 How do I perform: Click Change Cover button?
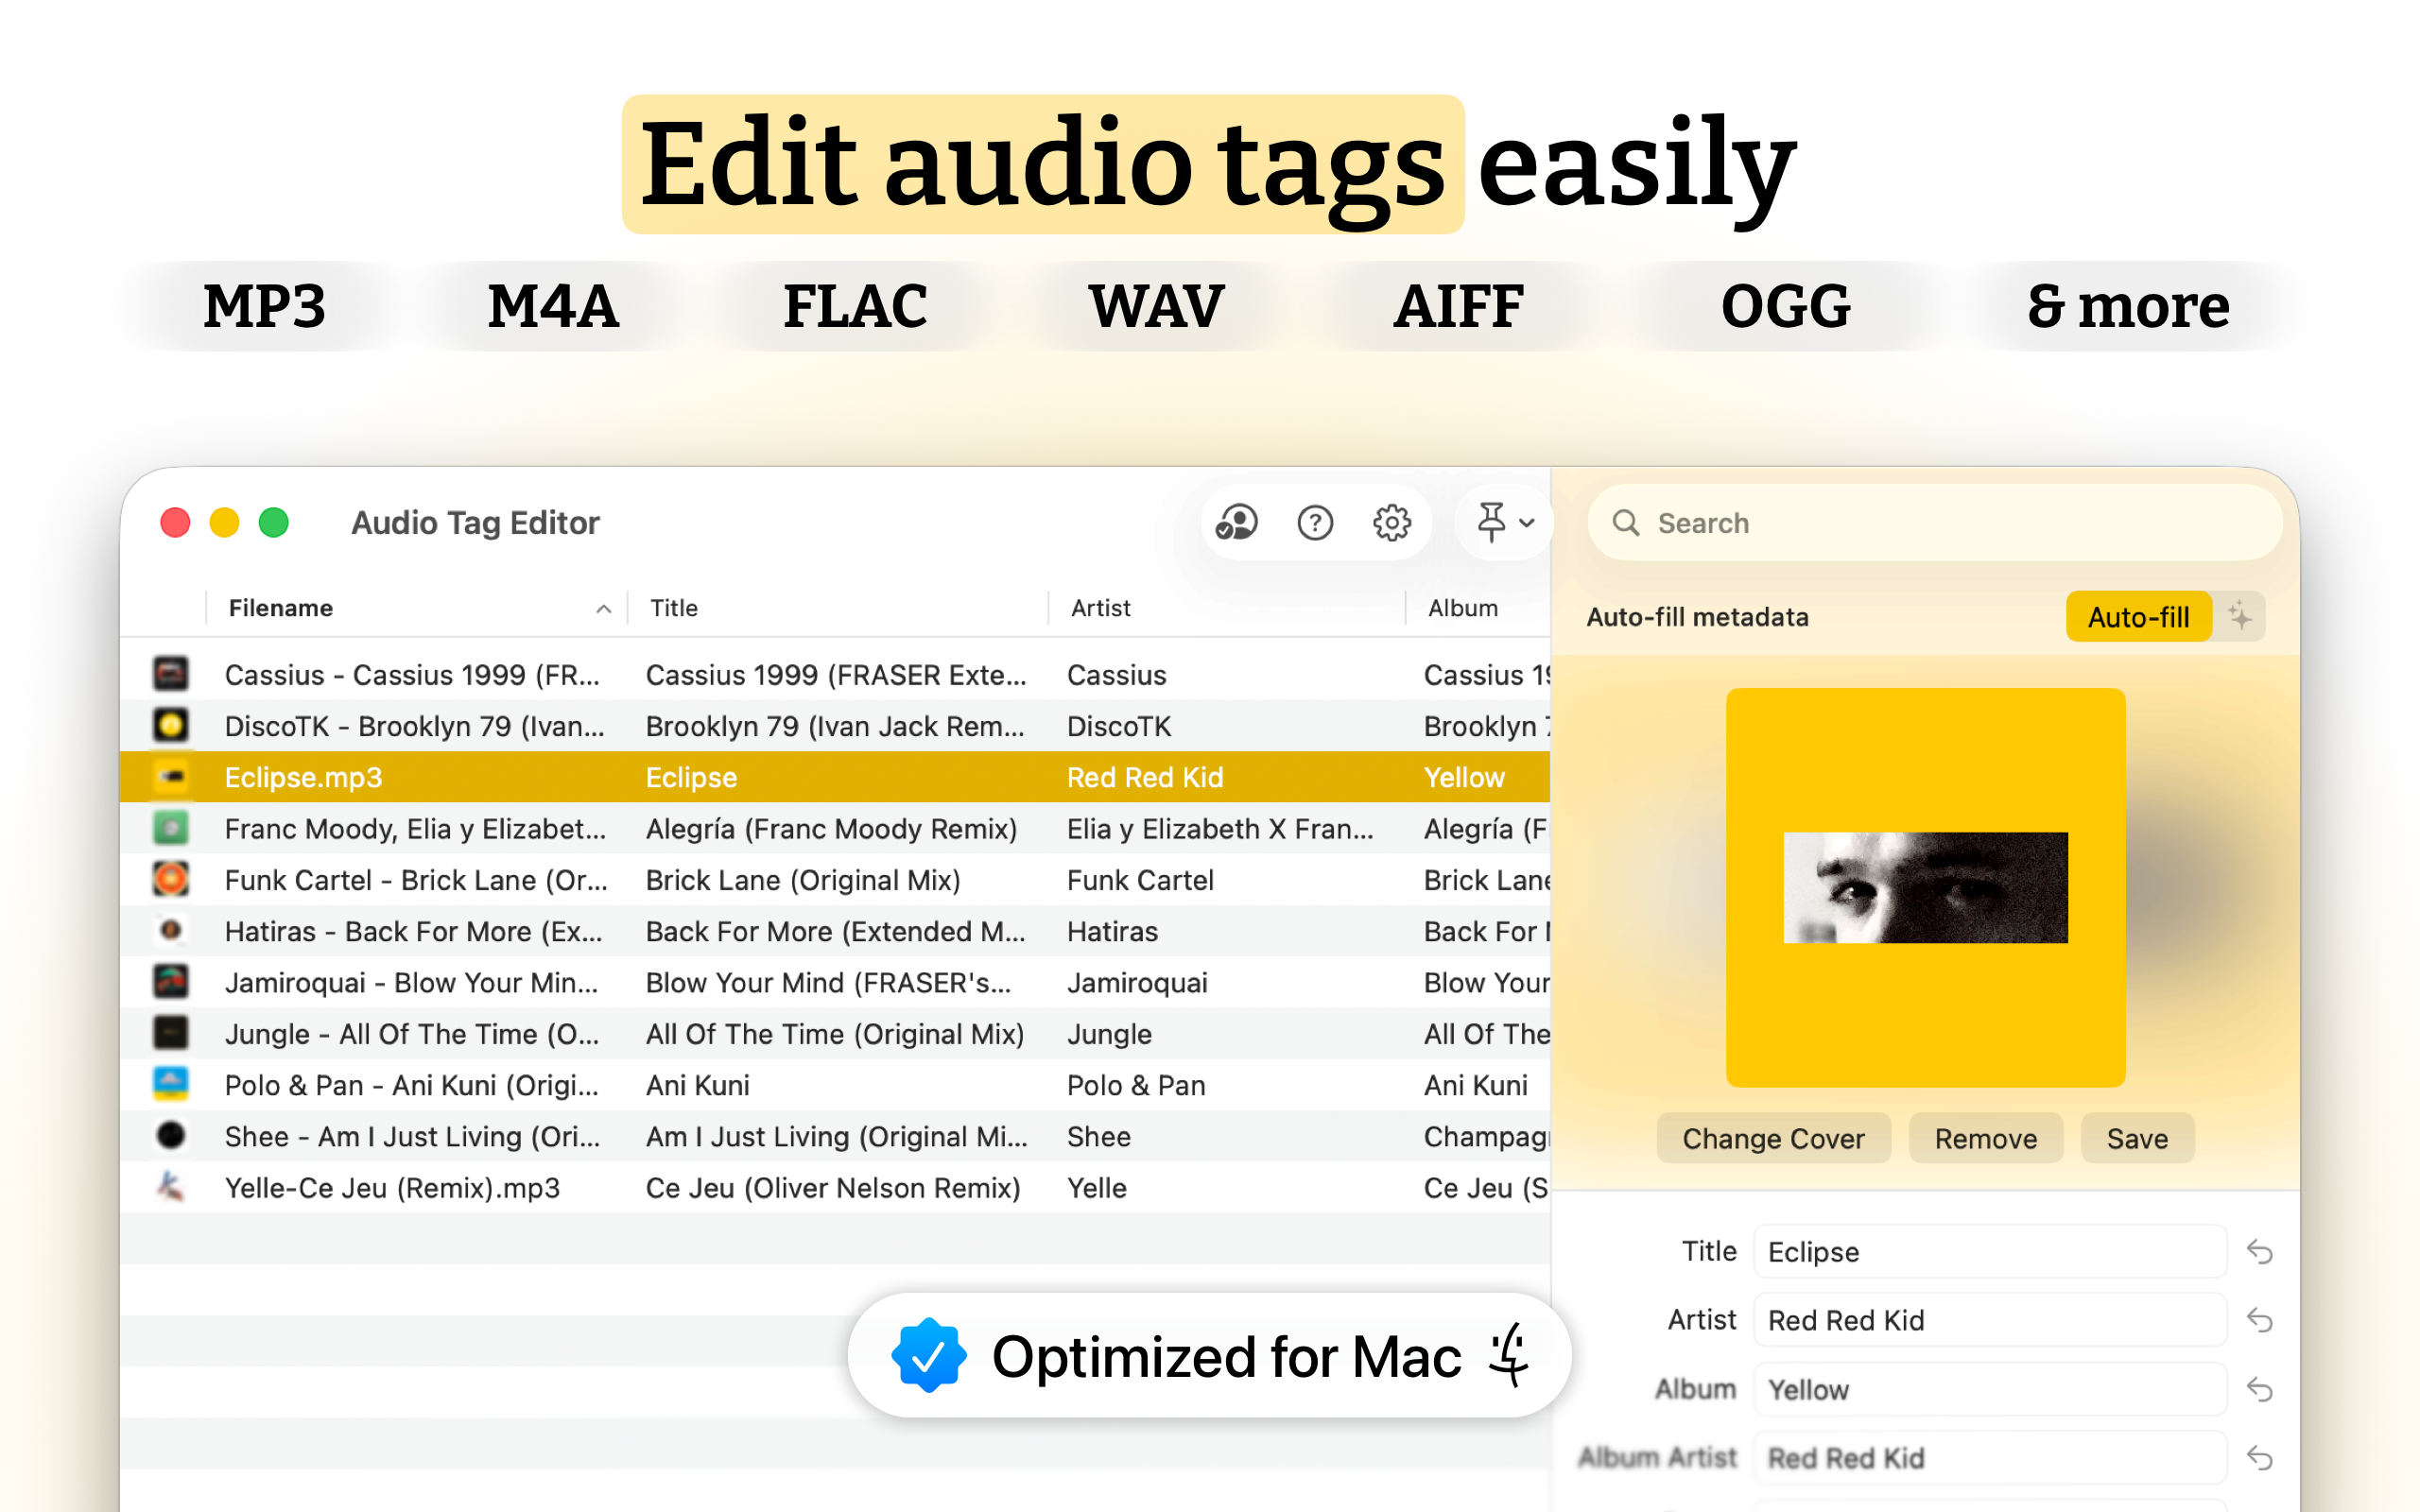(x=1773, y=1138)
